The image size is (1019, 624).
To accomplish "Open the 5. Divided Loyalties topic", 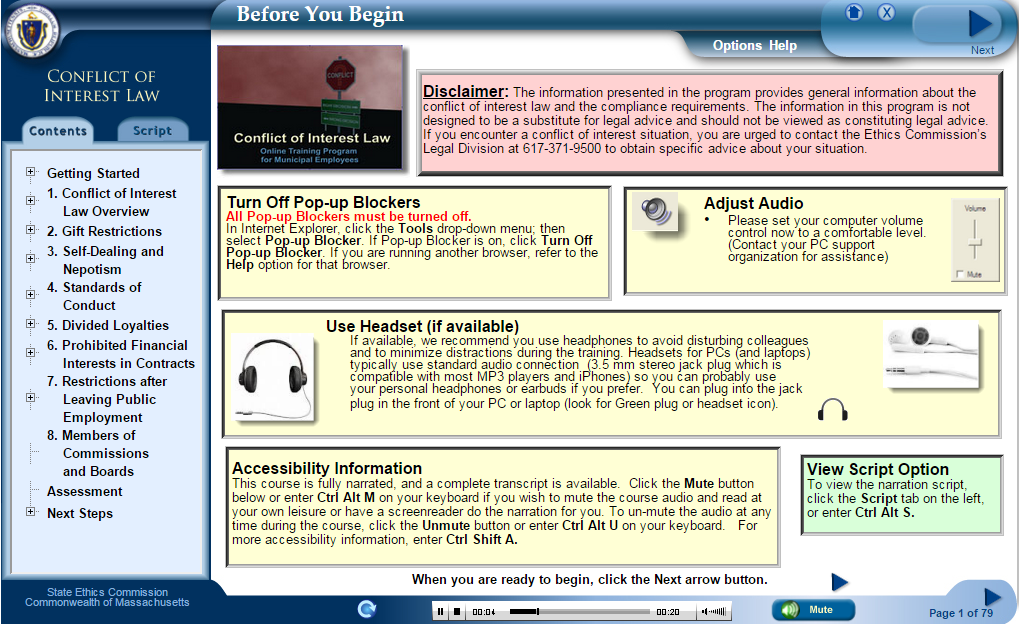I will click(108, 326).
